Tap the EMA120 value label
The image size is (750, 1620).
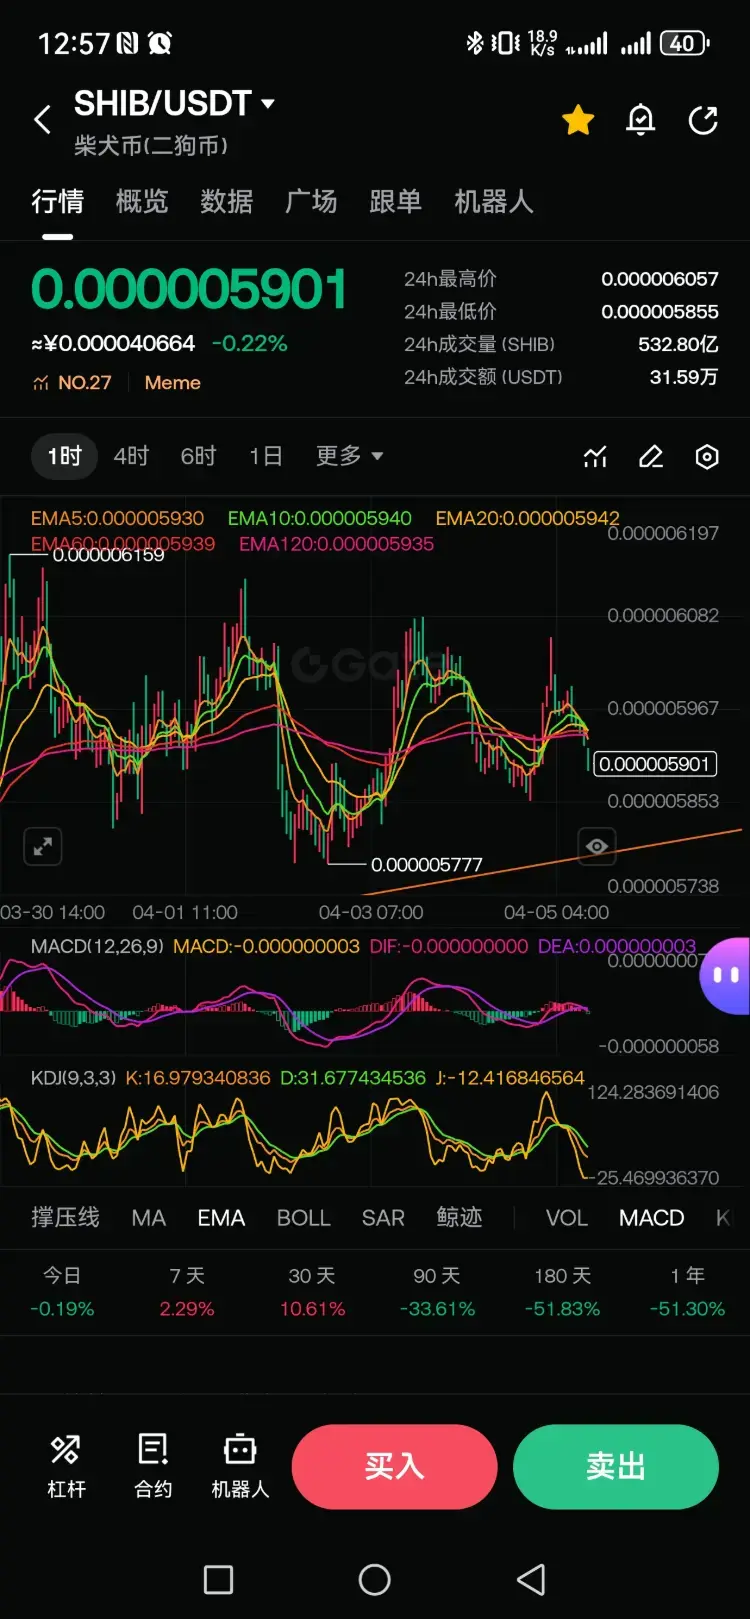(336, 544)
